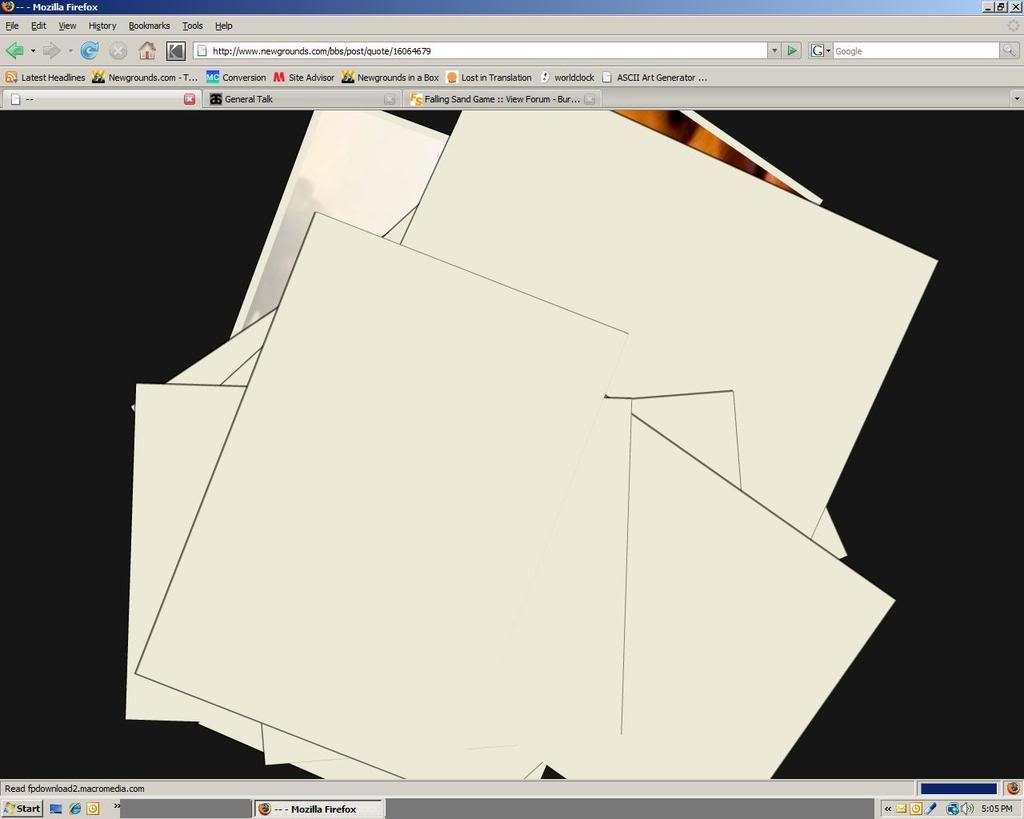List all tabs dropdown arrow
This screenshot has width=1024, height=819.
1016,98
